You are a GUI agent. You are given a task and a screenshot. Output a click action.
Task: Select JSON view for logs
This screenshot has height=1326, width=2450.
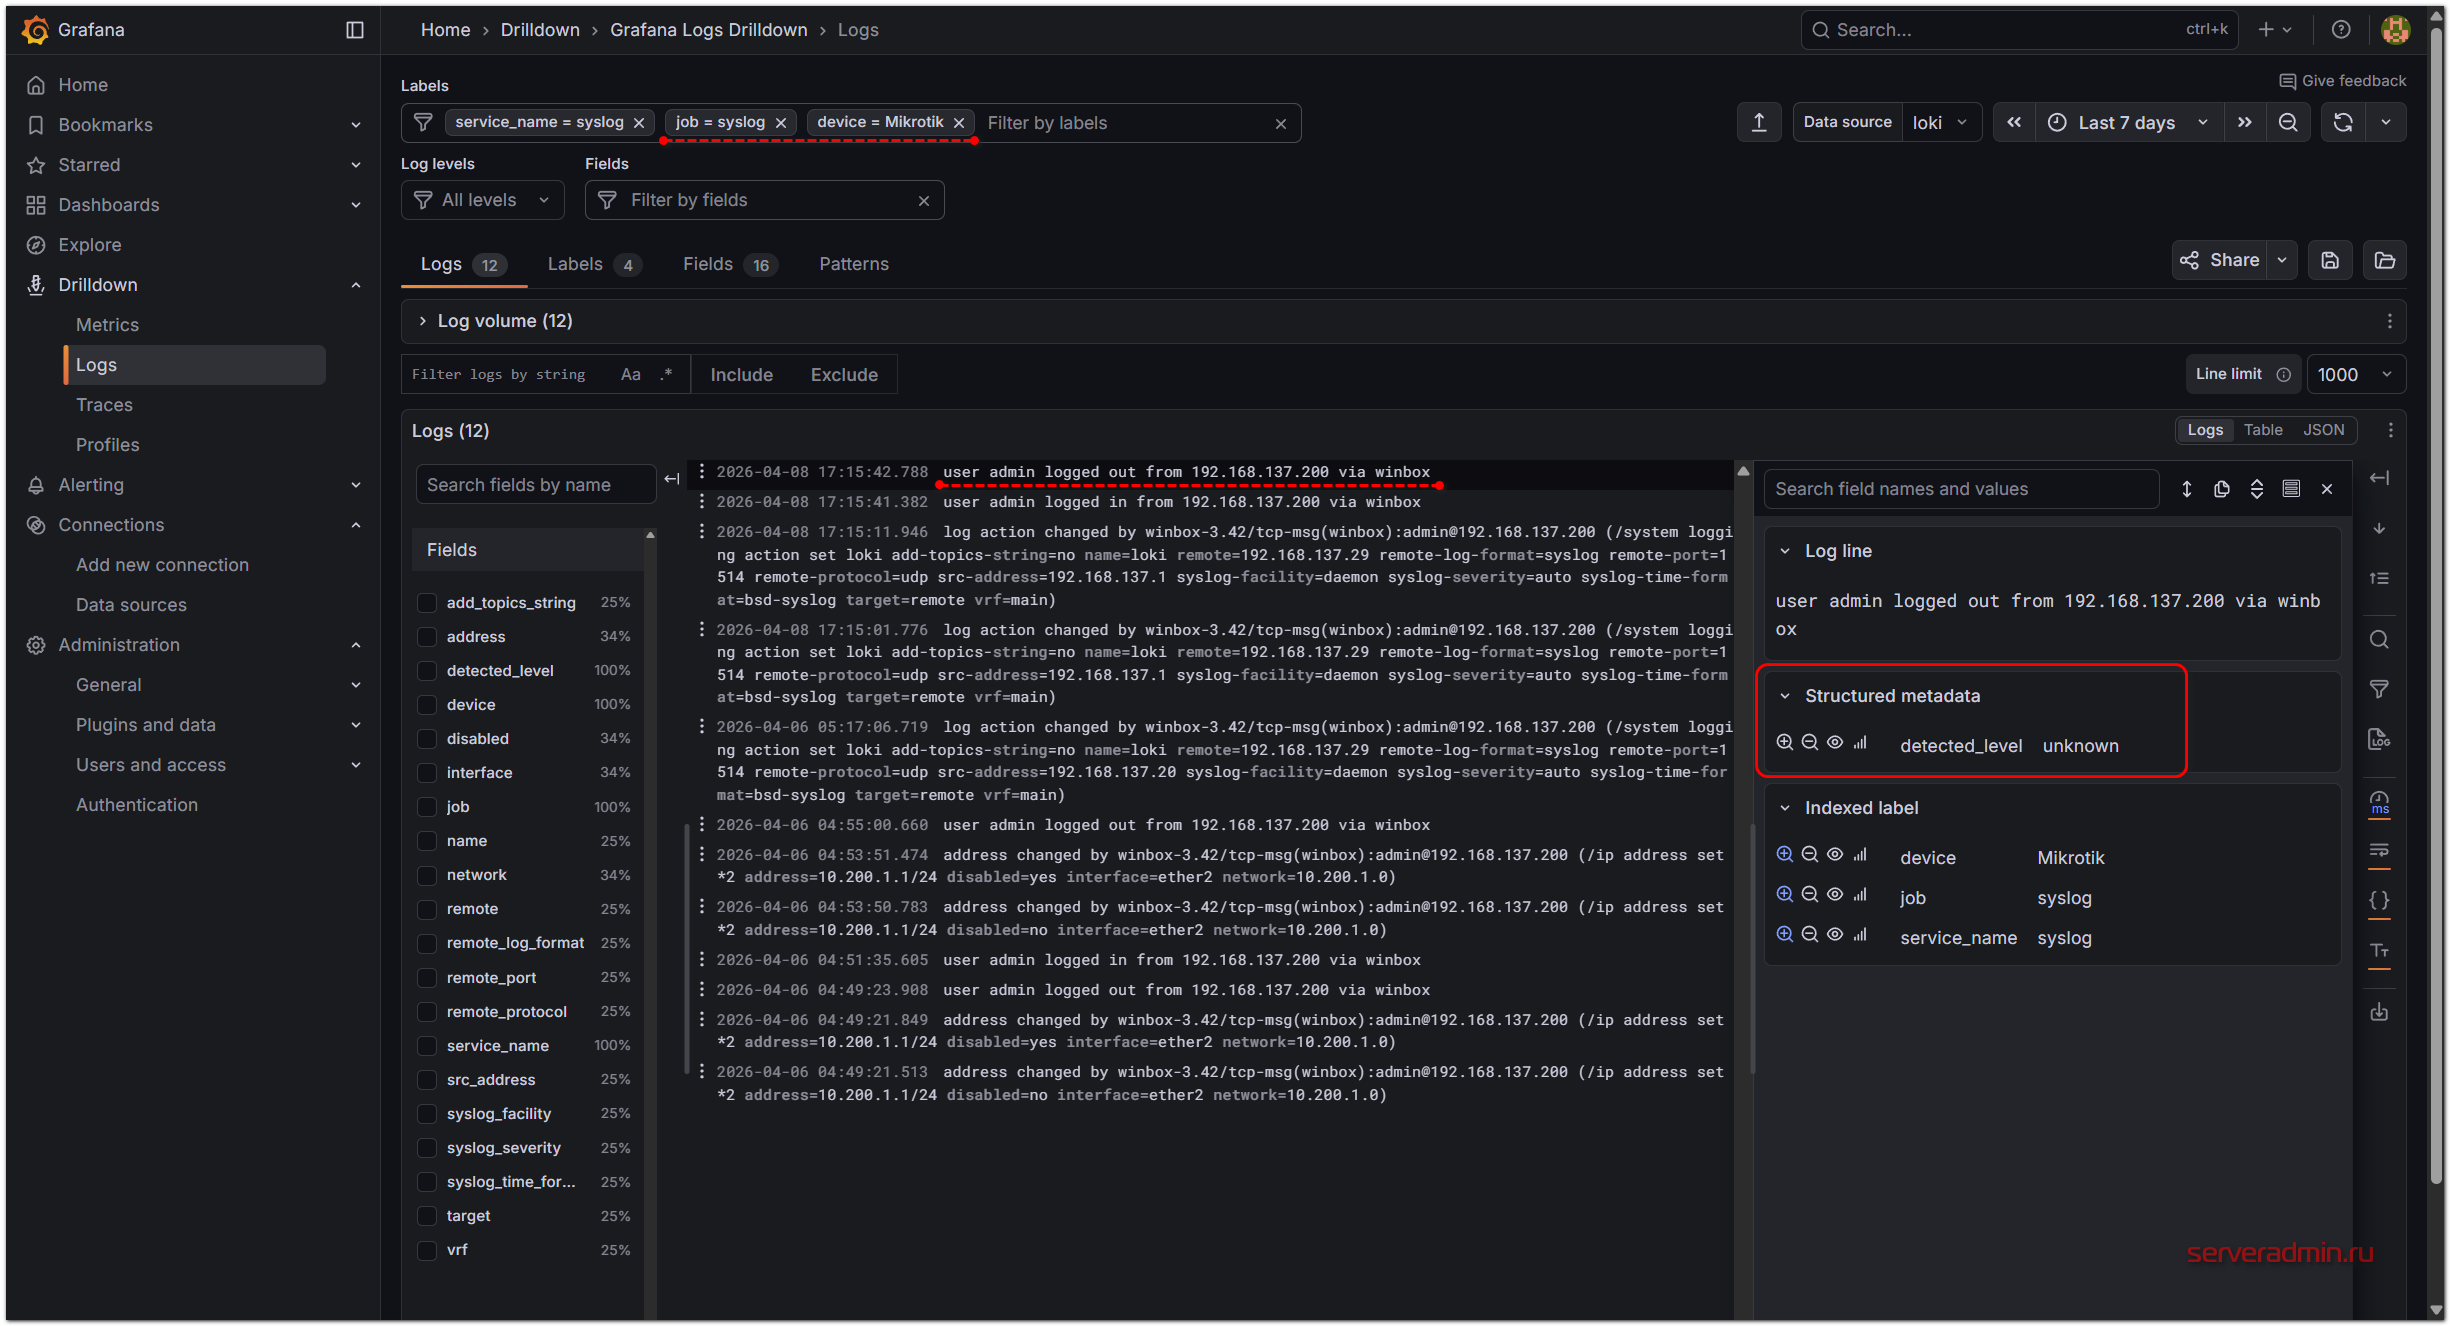pyautogui.click(x=2323, y=430)
